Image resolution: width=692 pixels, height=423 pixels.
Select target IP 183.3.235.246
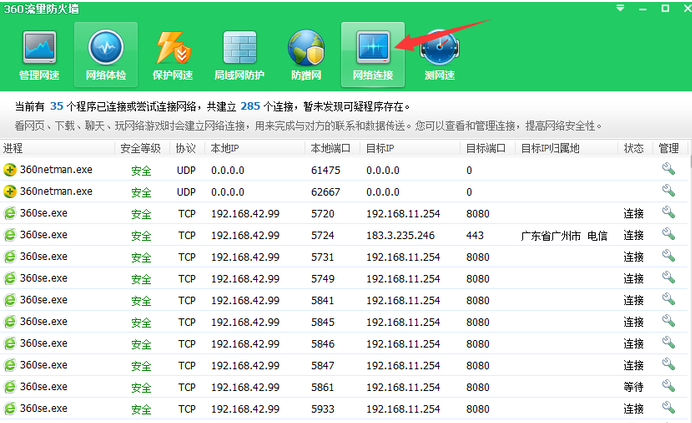400,235
